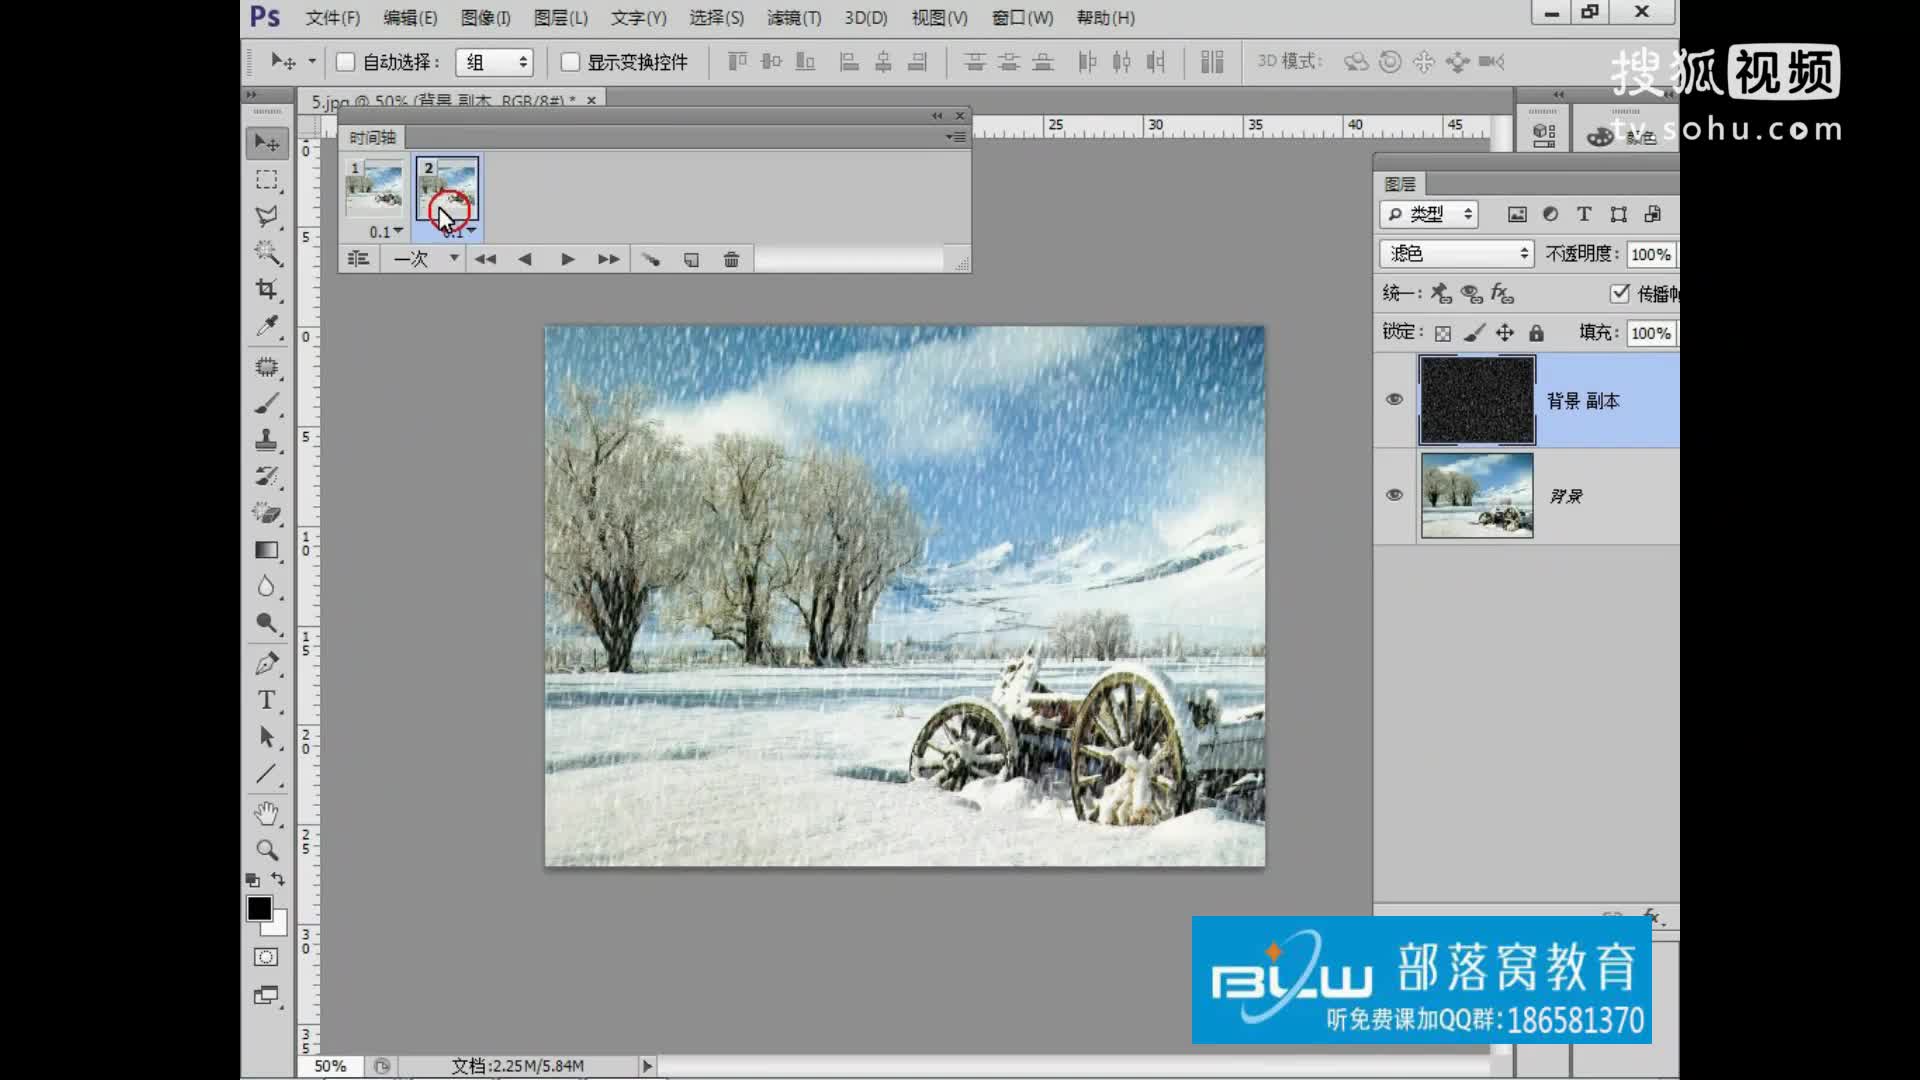Hide the 背景 副本 layer
Viewport: 1920px width, 1080px height.
[1394, 400]
